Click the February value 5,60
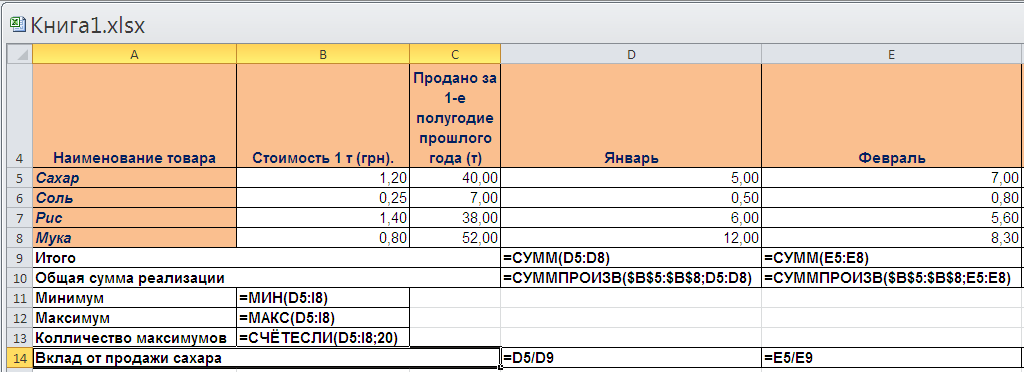Image resolution: width=1024 pixels, height=372 pixels. [891, 218]
